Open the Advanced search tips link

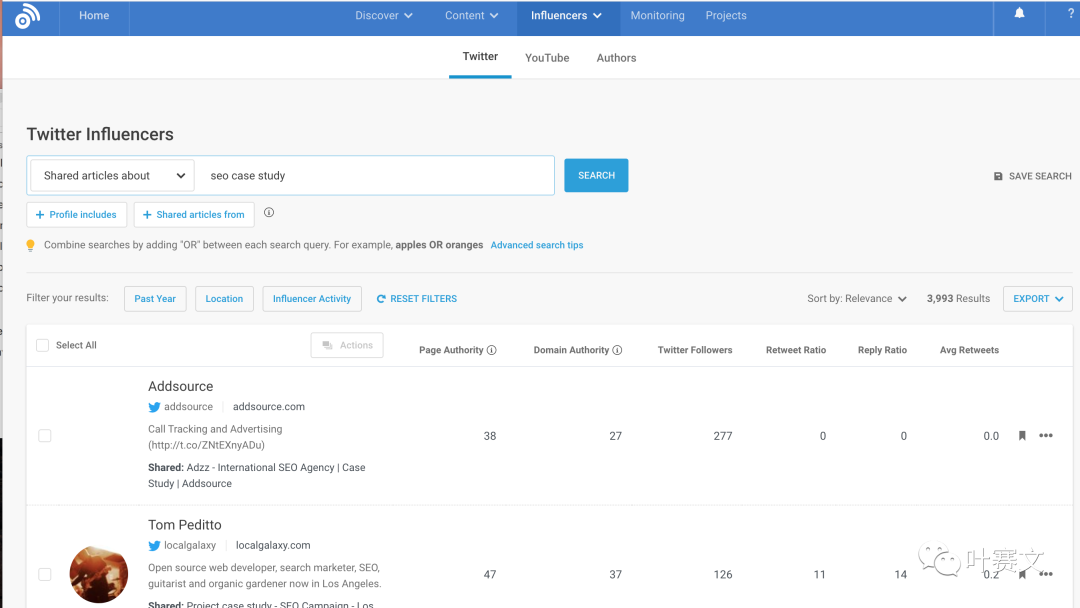pyautogui.click(x=537, y=245)
